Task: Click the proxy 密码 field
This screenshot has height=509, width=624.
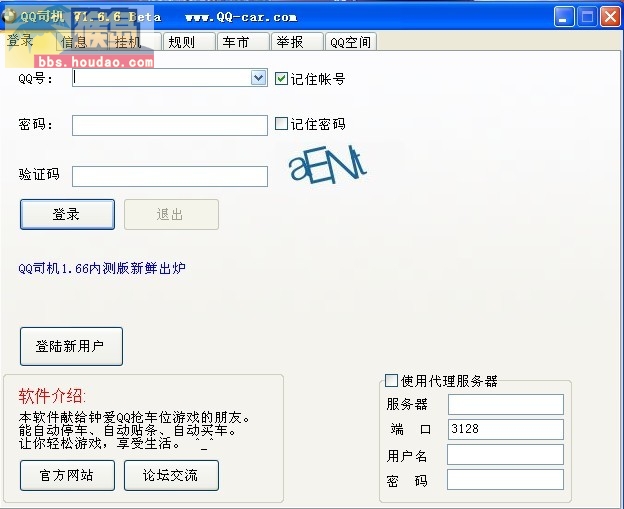Action: (x=505, y=480)
